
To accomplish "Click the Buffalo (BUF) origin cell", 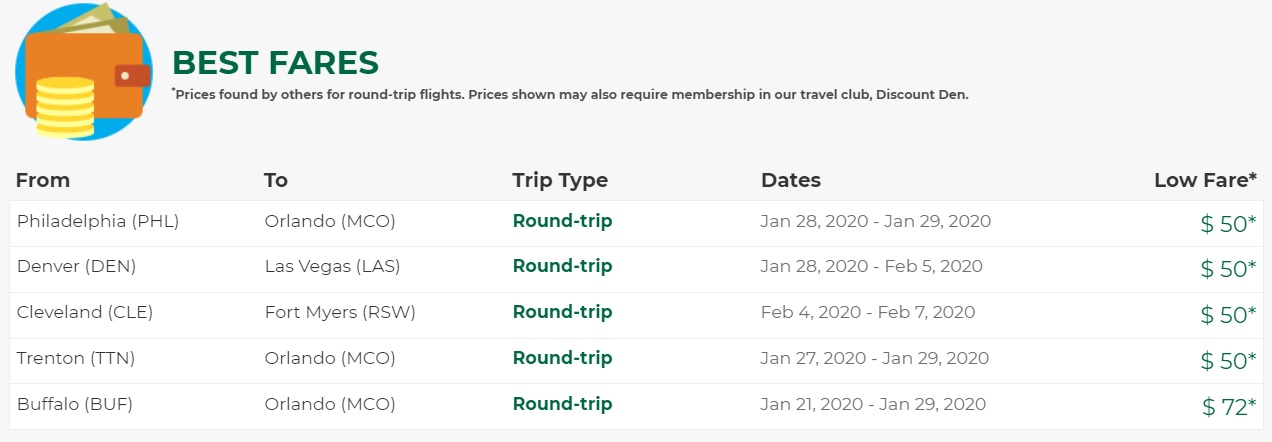I will pyautogui.click(x=75, y=404).
